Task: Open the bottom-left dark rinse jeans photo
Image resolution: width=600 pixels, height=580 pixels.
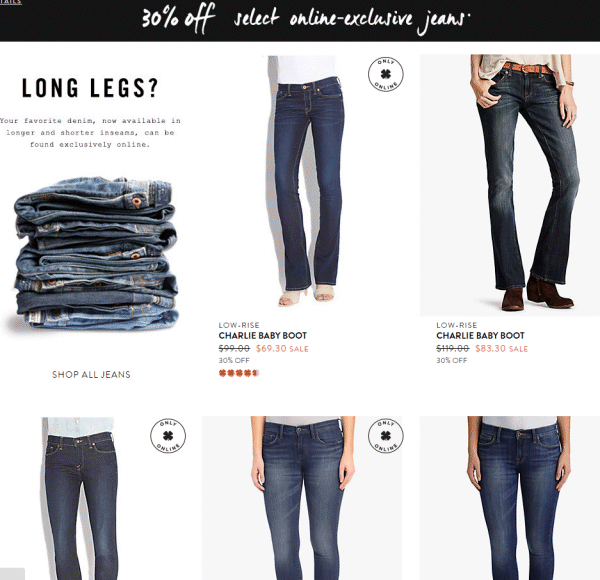Action: pyautogui.click(x=80, y=498)
